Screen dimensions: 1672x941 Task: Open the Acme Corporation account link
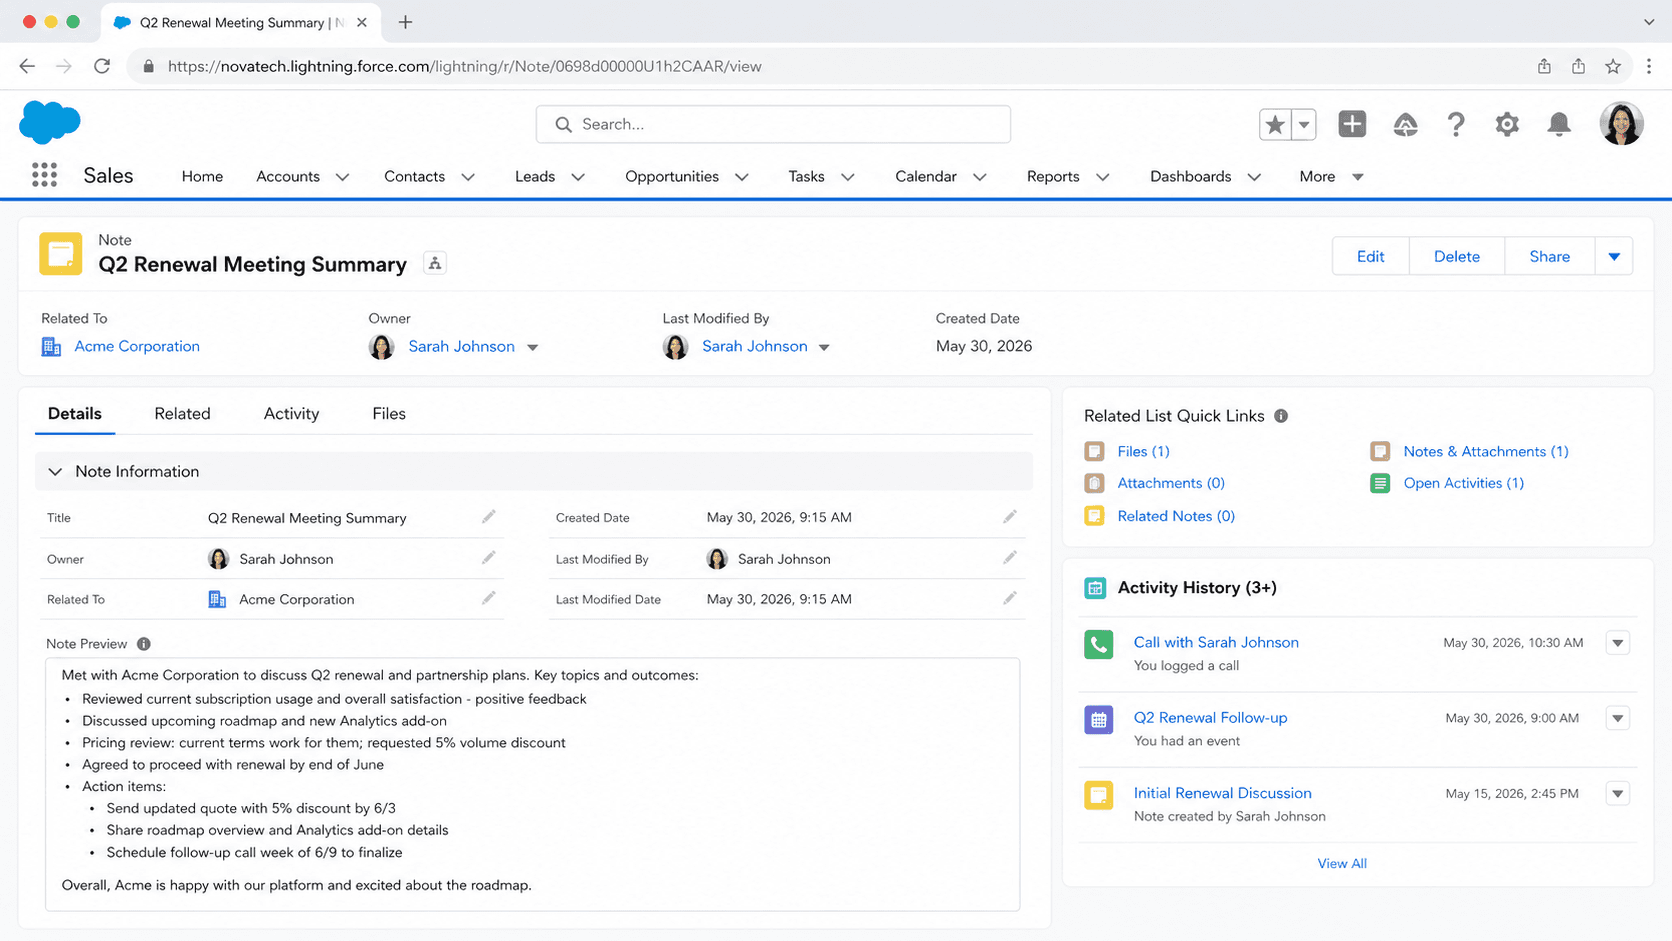click(137, 346)
